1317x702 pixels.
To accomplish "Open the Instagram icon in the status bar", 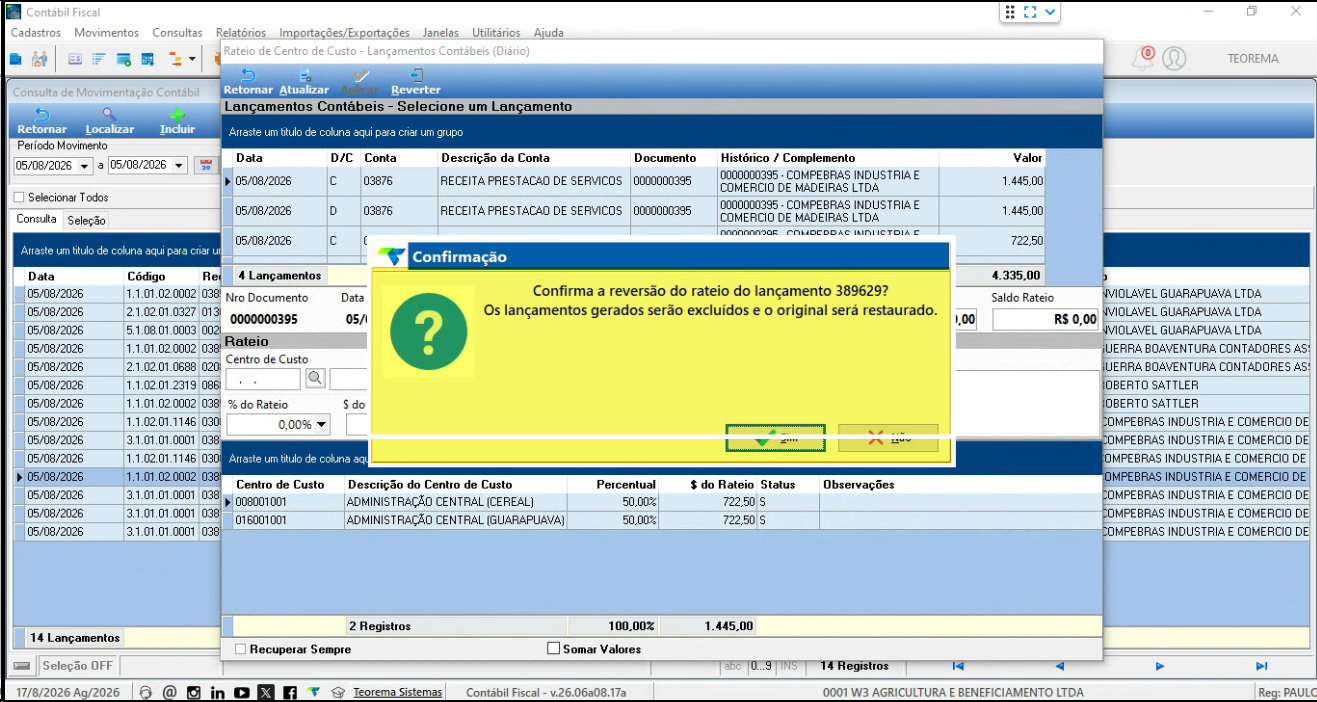I will tap(193, 692).
